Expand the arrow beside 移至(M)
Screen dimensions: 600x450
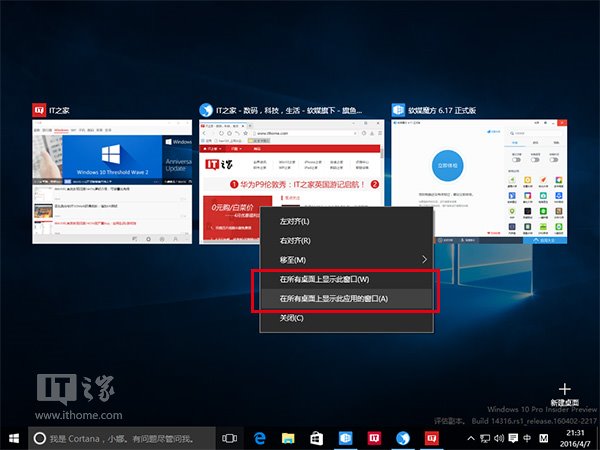coord(424,260)
